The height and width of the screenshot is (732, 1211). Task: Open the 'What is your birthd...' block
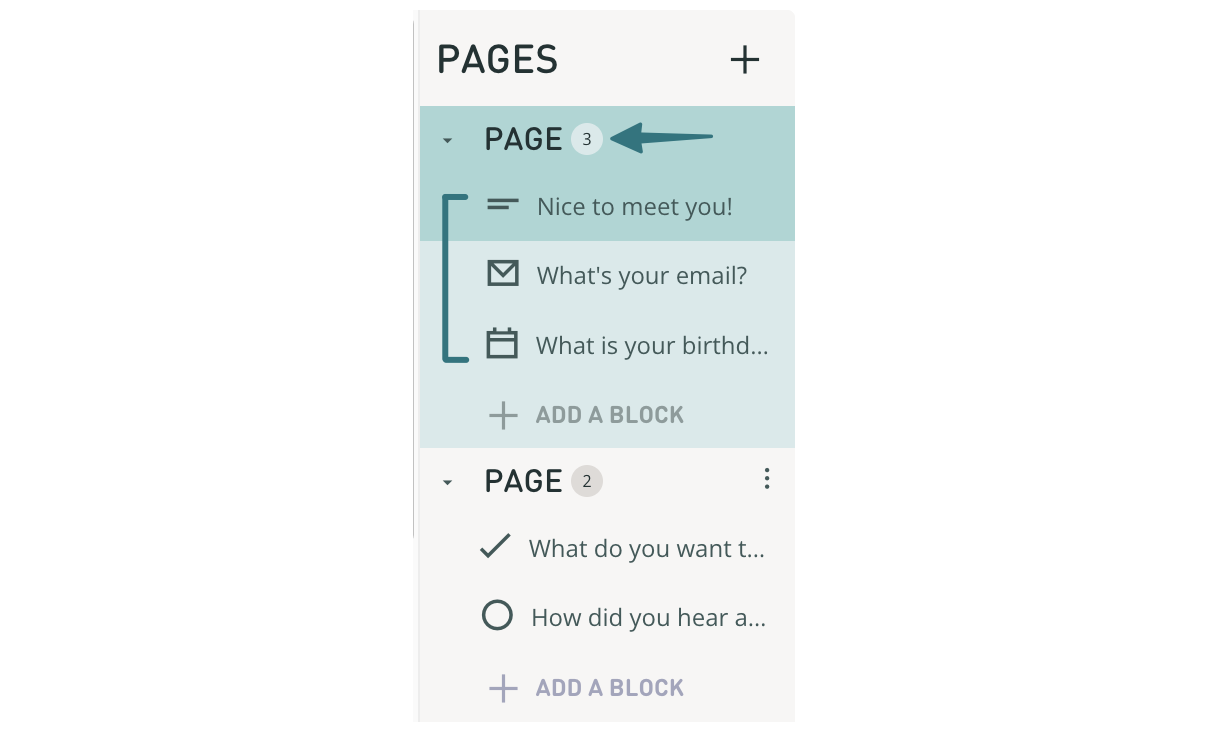click(x=652, y=346)
